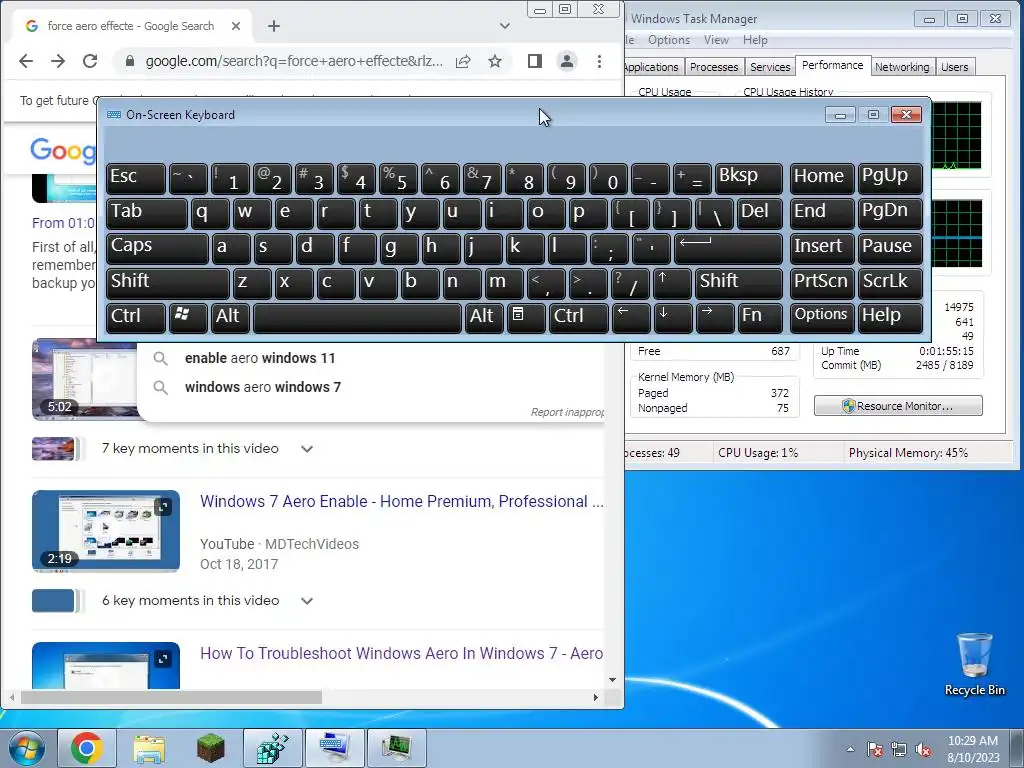
Task: Click Chrome horizontal scrollbar thumb
Action: [x=171, y=697]
